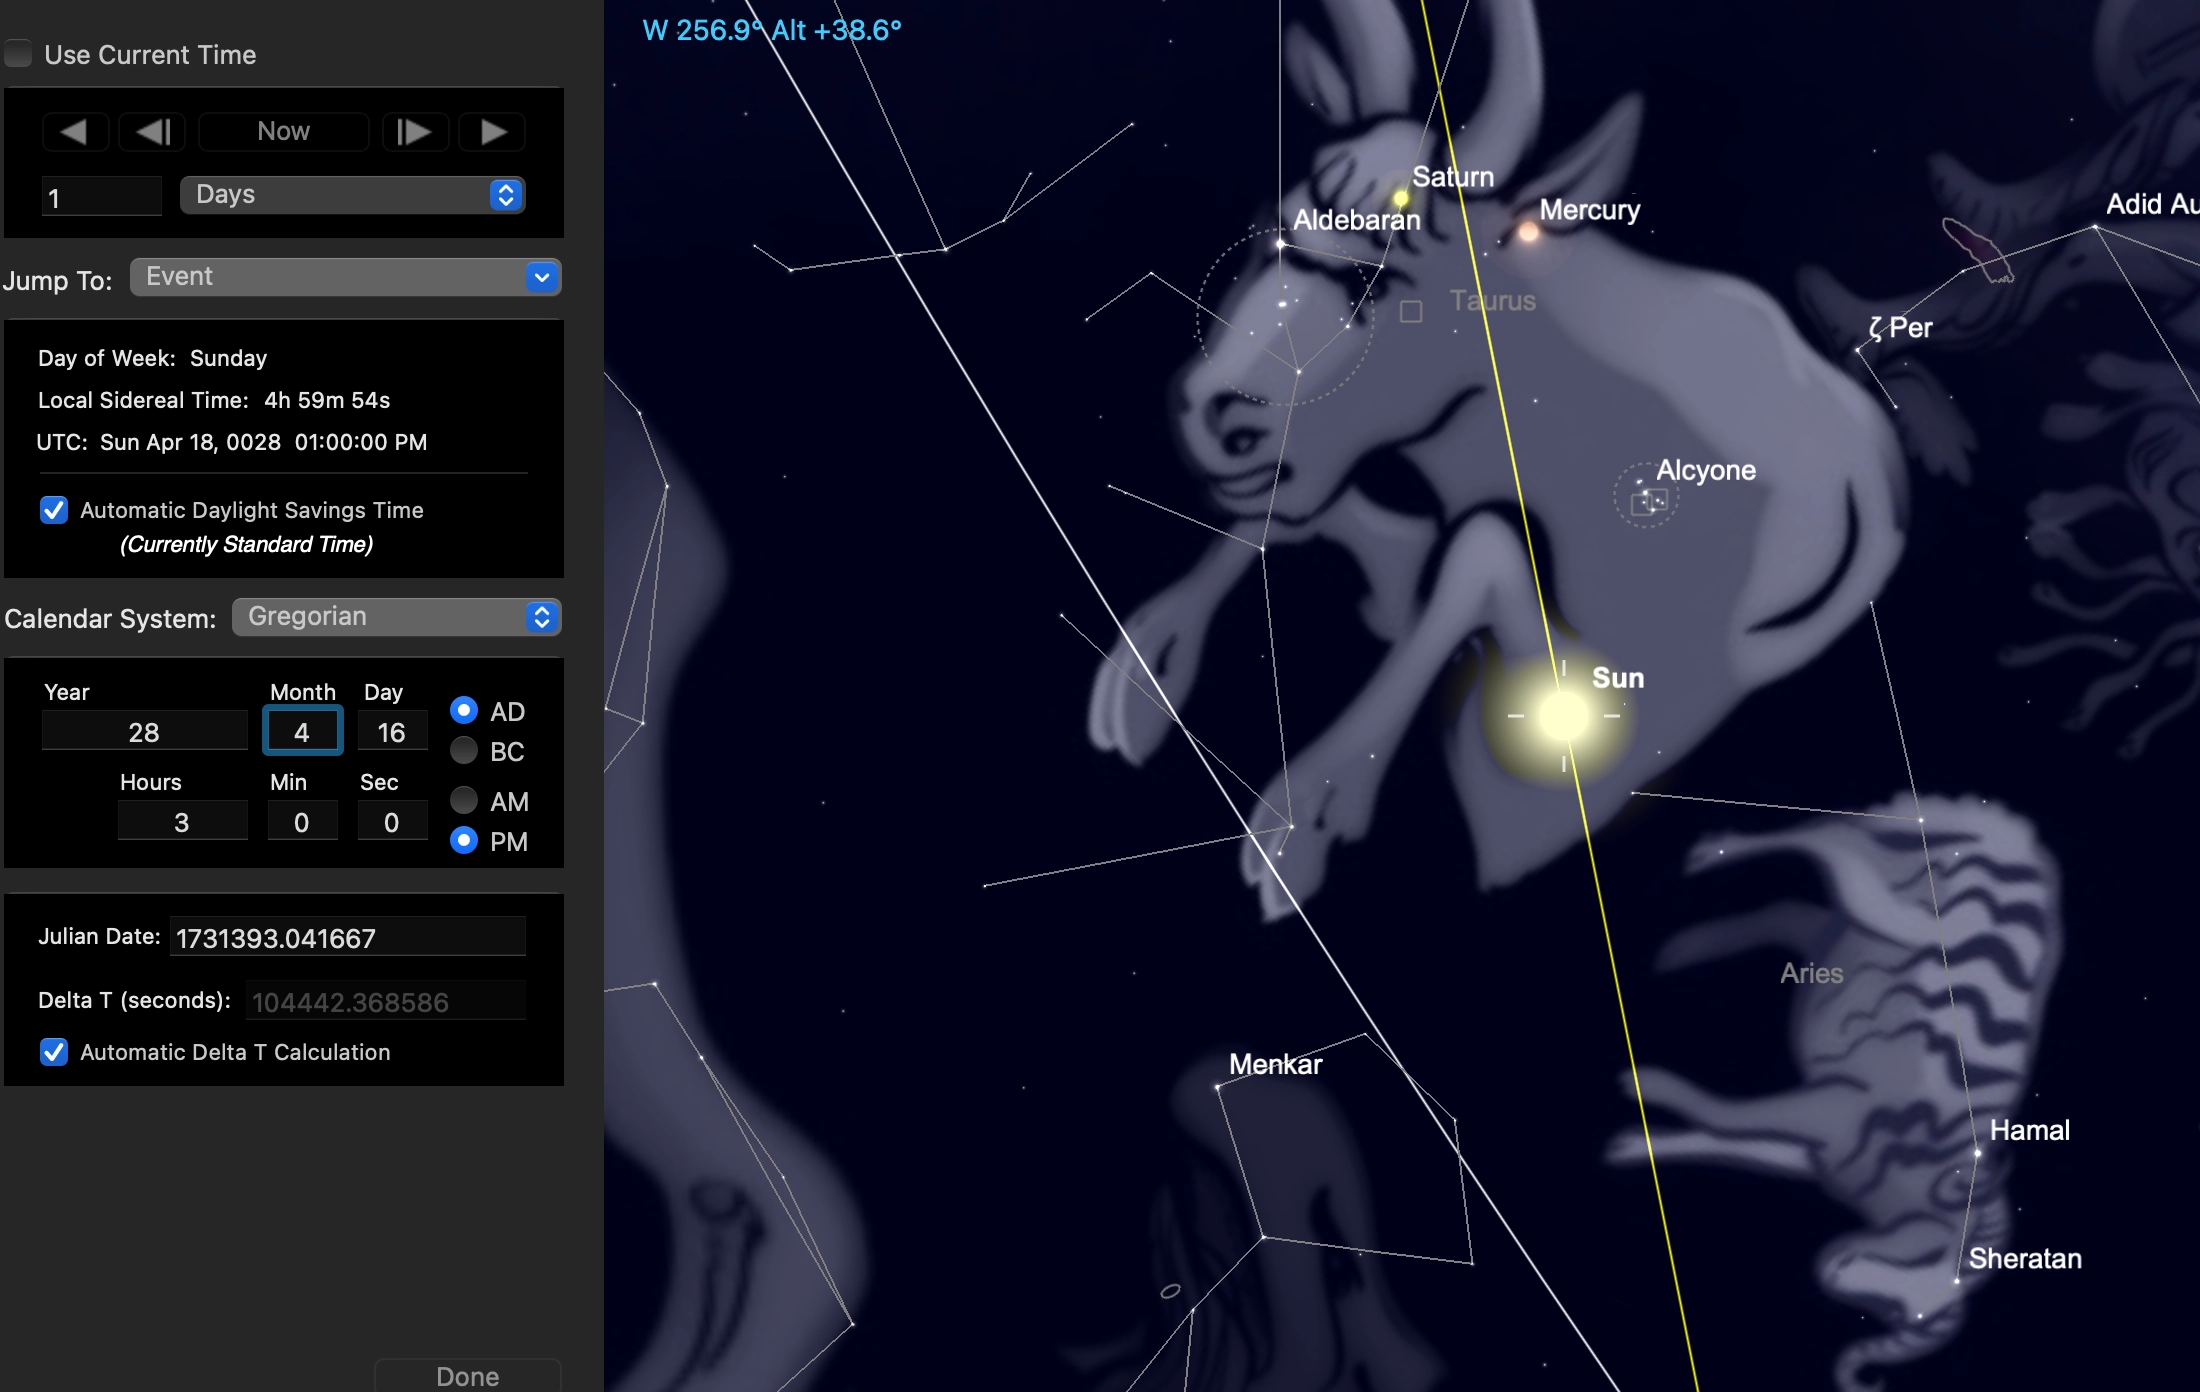The height and width of the screenshot is (1392, 2200).
Task: Open the Days time unit dropdown
Action: click(x=352, y=195)
